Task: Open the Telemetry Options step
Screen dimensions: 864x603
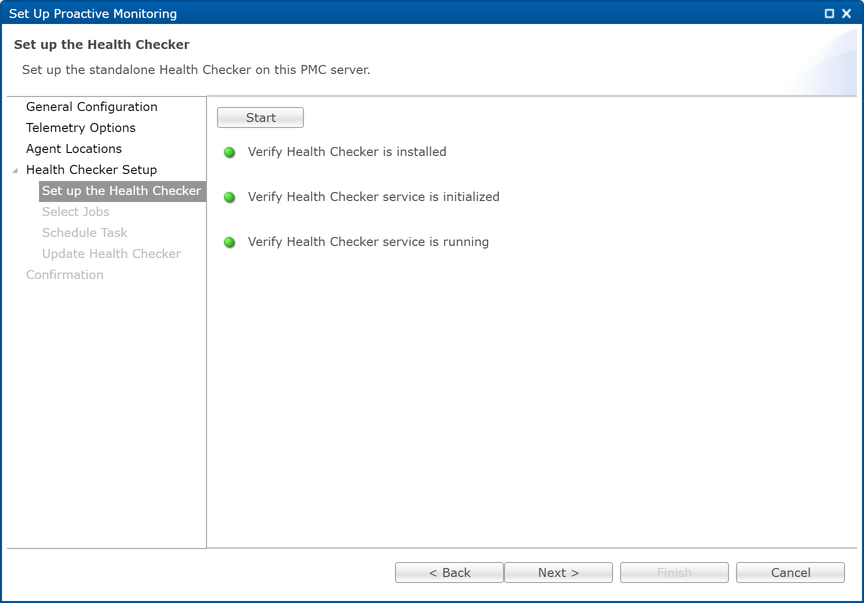Action: click(80, 127)
